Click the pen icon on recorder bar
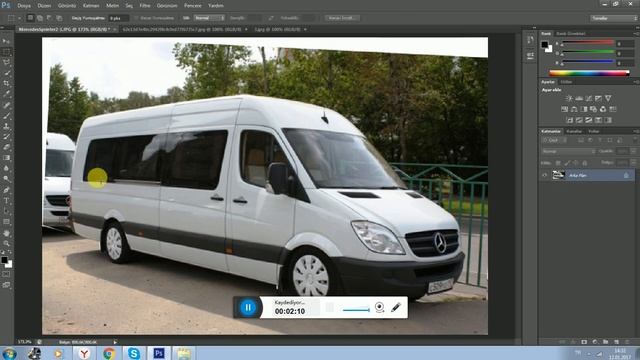 point(396,307)
